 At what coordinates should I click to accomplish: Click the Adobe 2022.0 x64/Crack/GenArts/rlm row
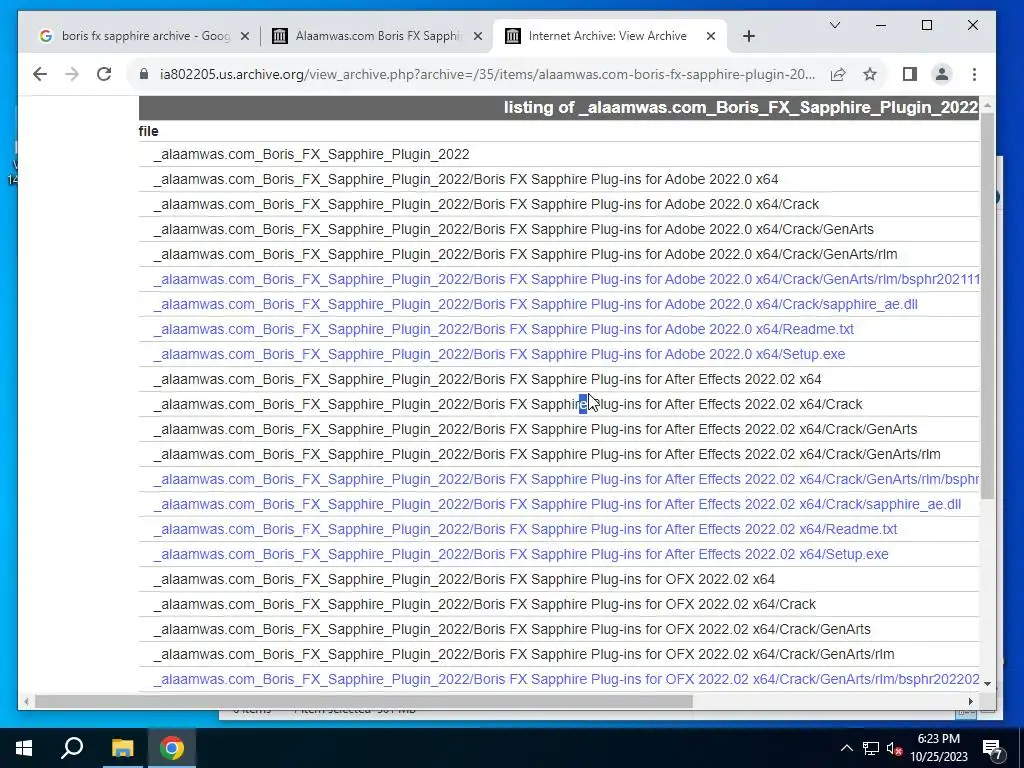tap(559, 254)
